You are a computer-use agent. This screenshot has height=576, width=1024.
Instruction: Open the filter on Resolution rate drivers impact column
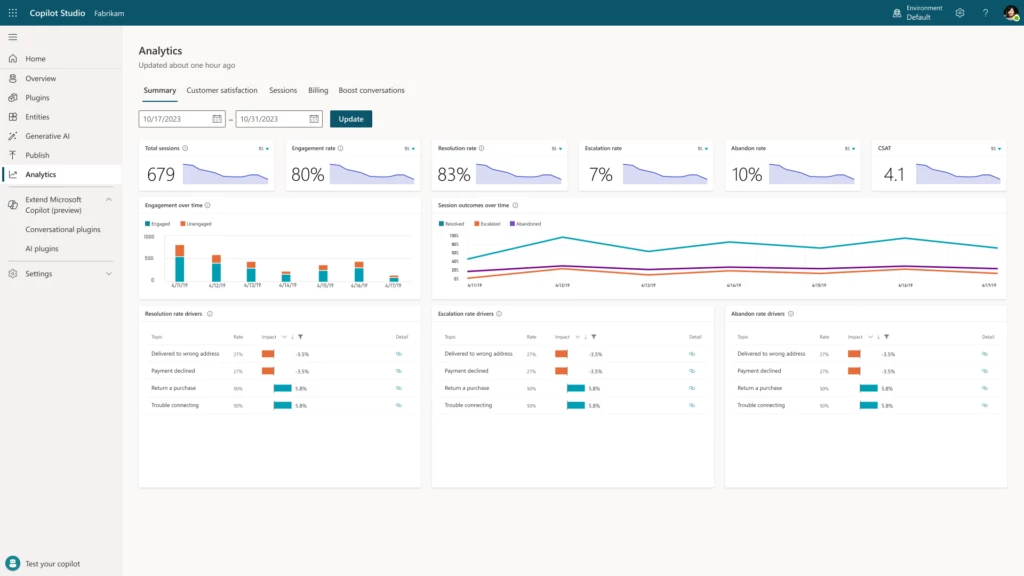point(302,338)
